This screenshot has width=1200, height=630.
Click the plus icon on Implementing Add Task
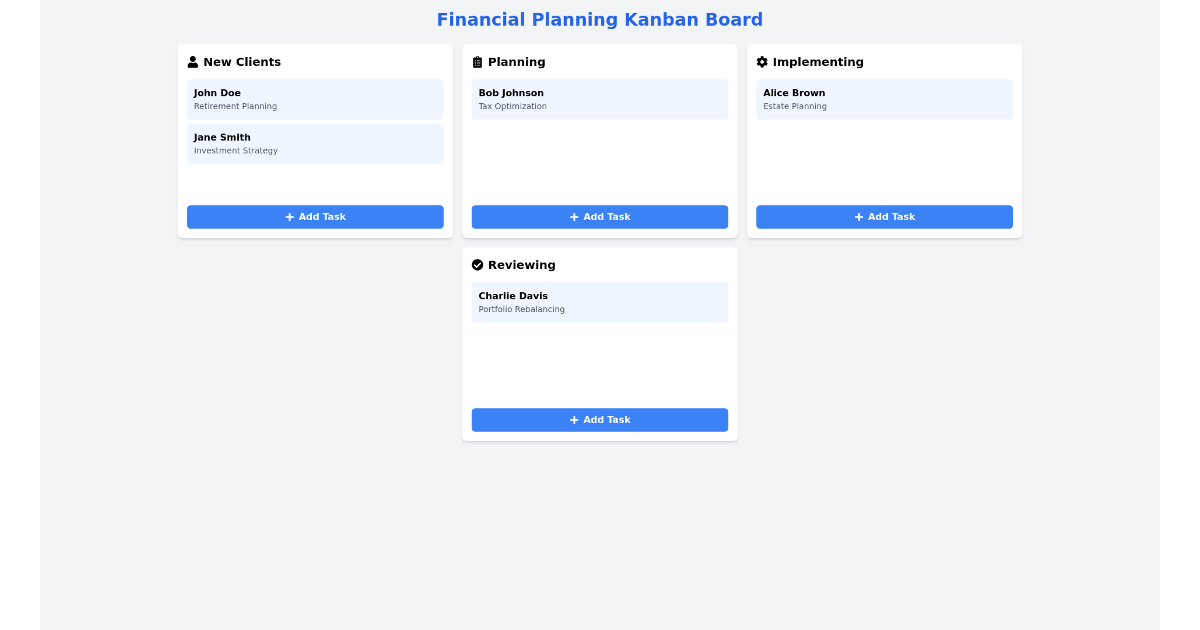pos(857,216)
